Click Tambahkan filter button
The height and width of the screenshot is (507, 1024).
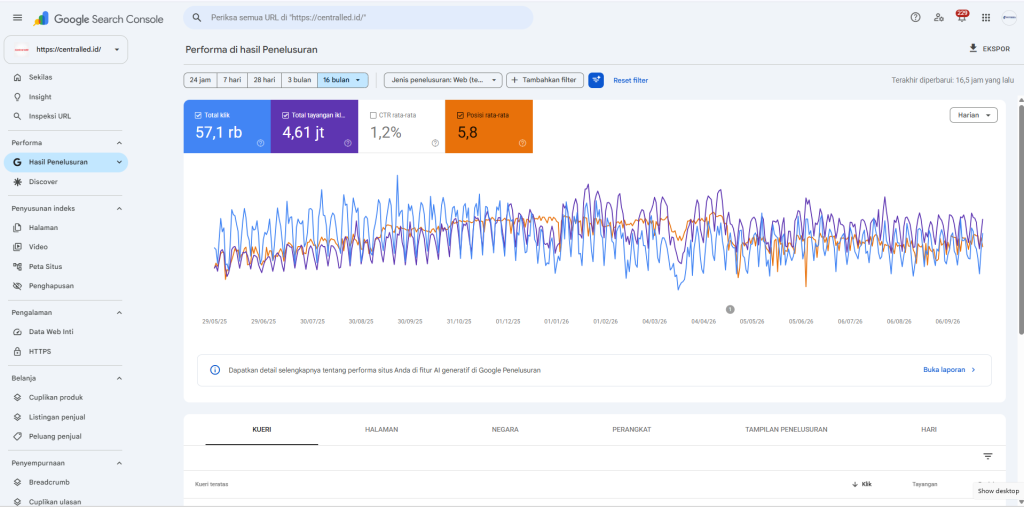pos(545,80)
